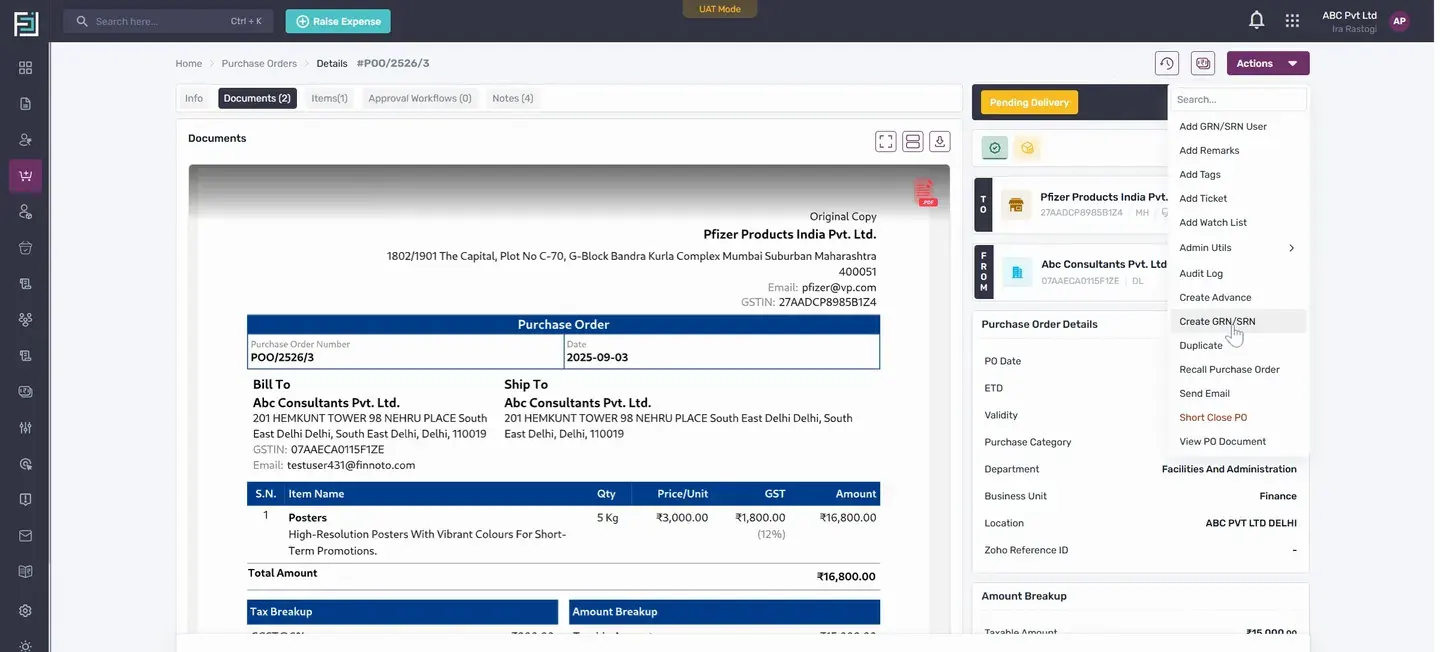Click the Raise Expense button
The image size is (1440, 652).
coord(338,21)
